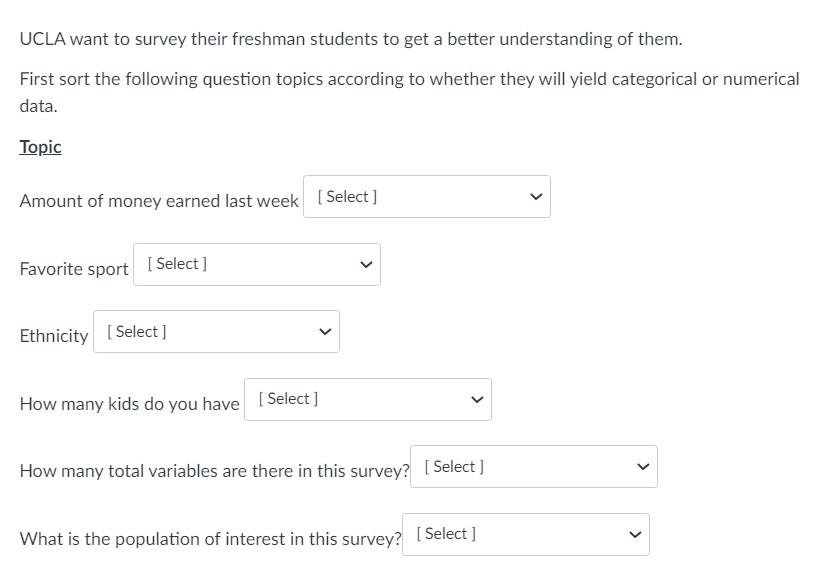Click chevron arrow on kids dropdown
825x586 pixels.
pos(477,400)
